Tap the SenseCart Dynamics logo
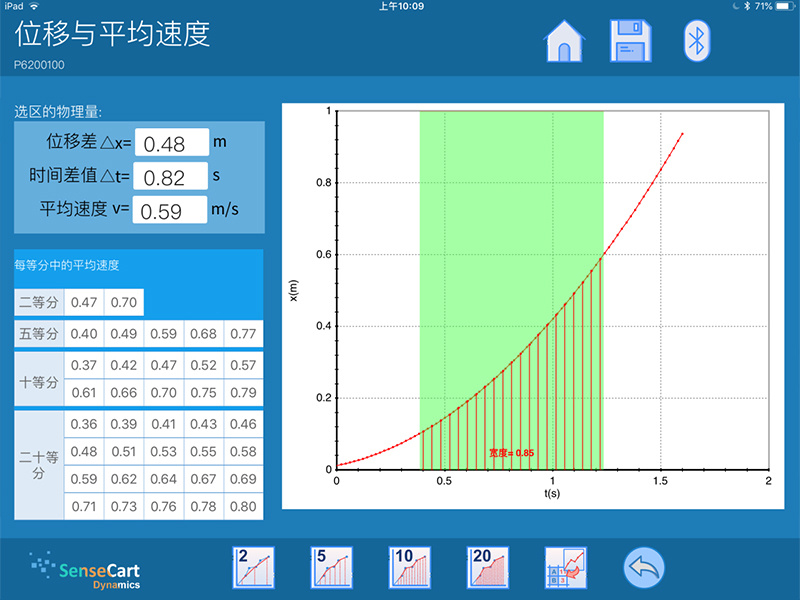Image resolution: width=800 pixels, height=600 pixels. [86, 571]
